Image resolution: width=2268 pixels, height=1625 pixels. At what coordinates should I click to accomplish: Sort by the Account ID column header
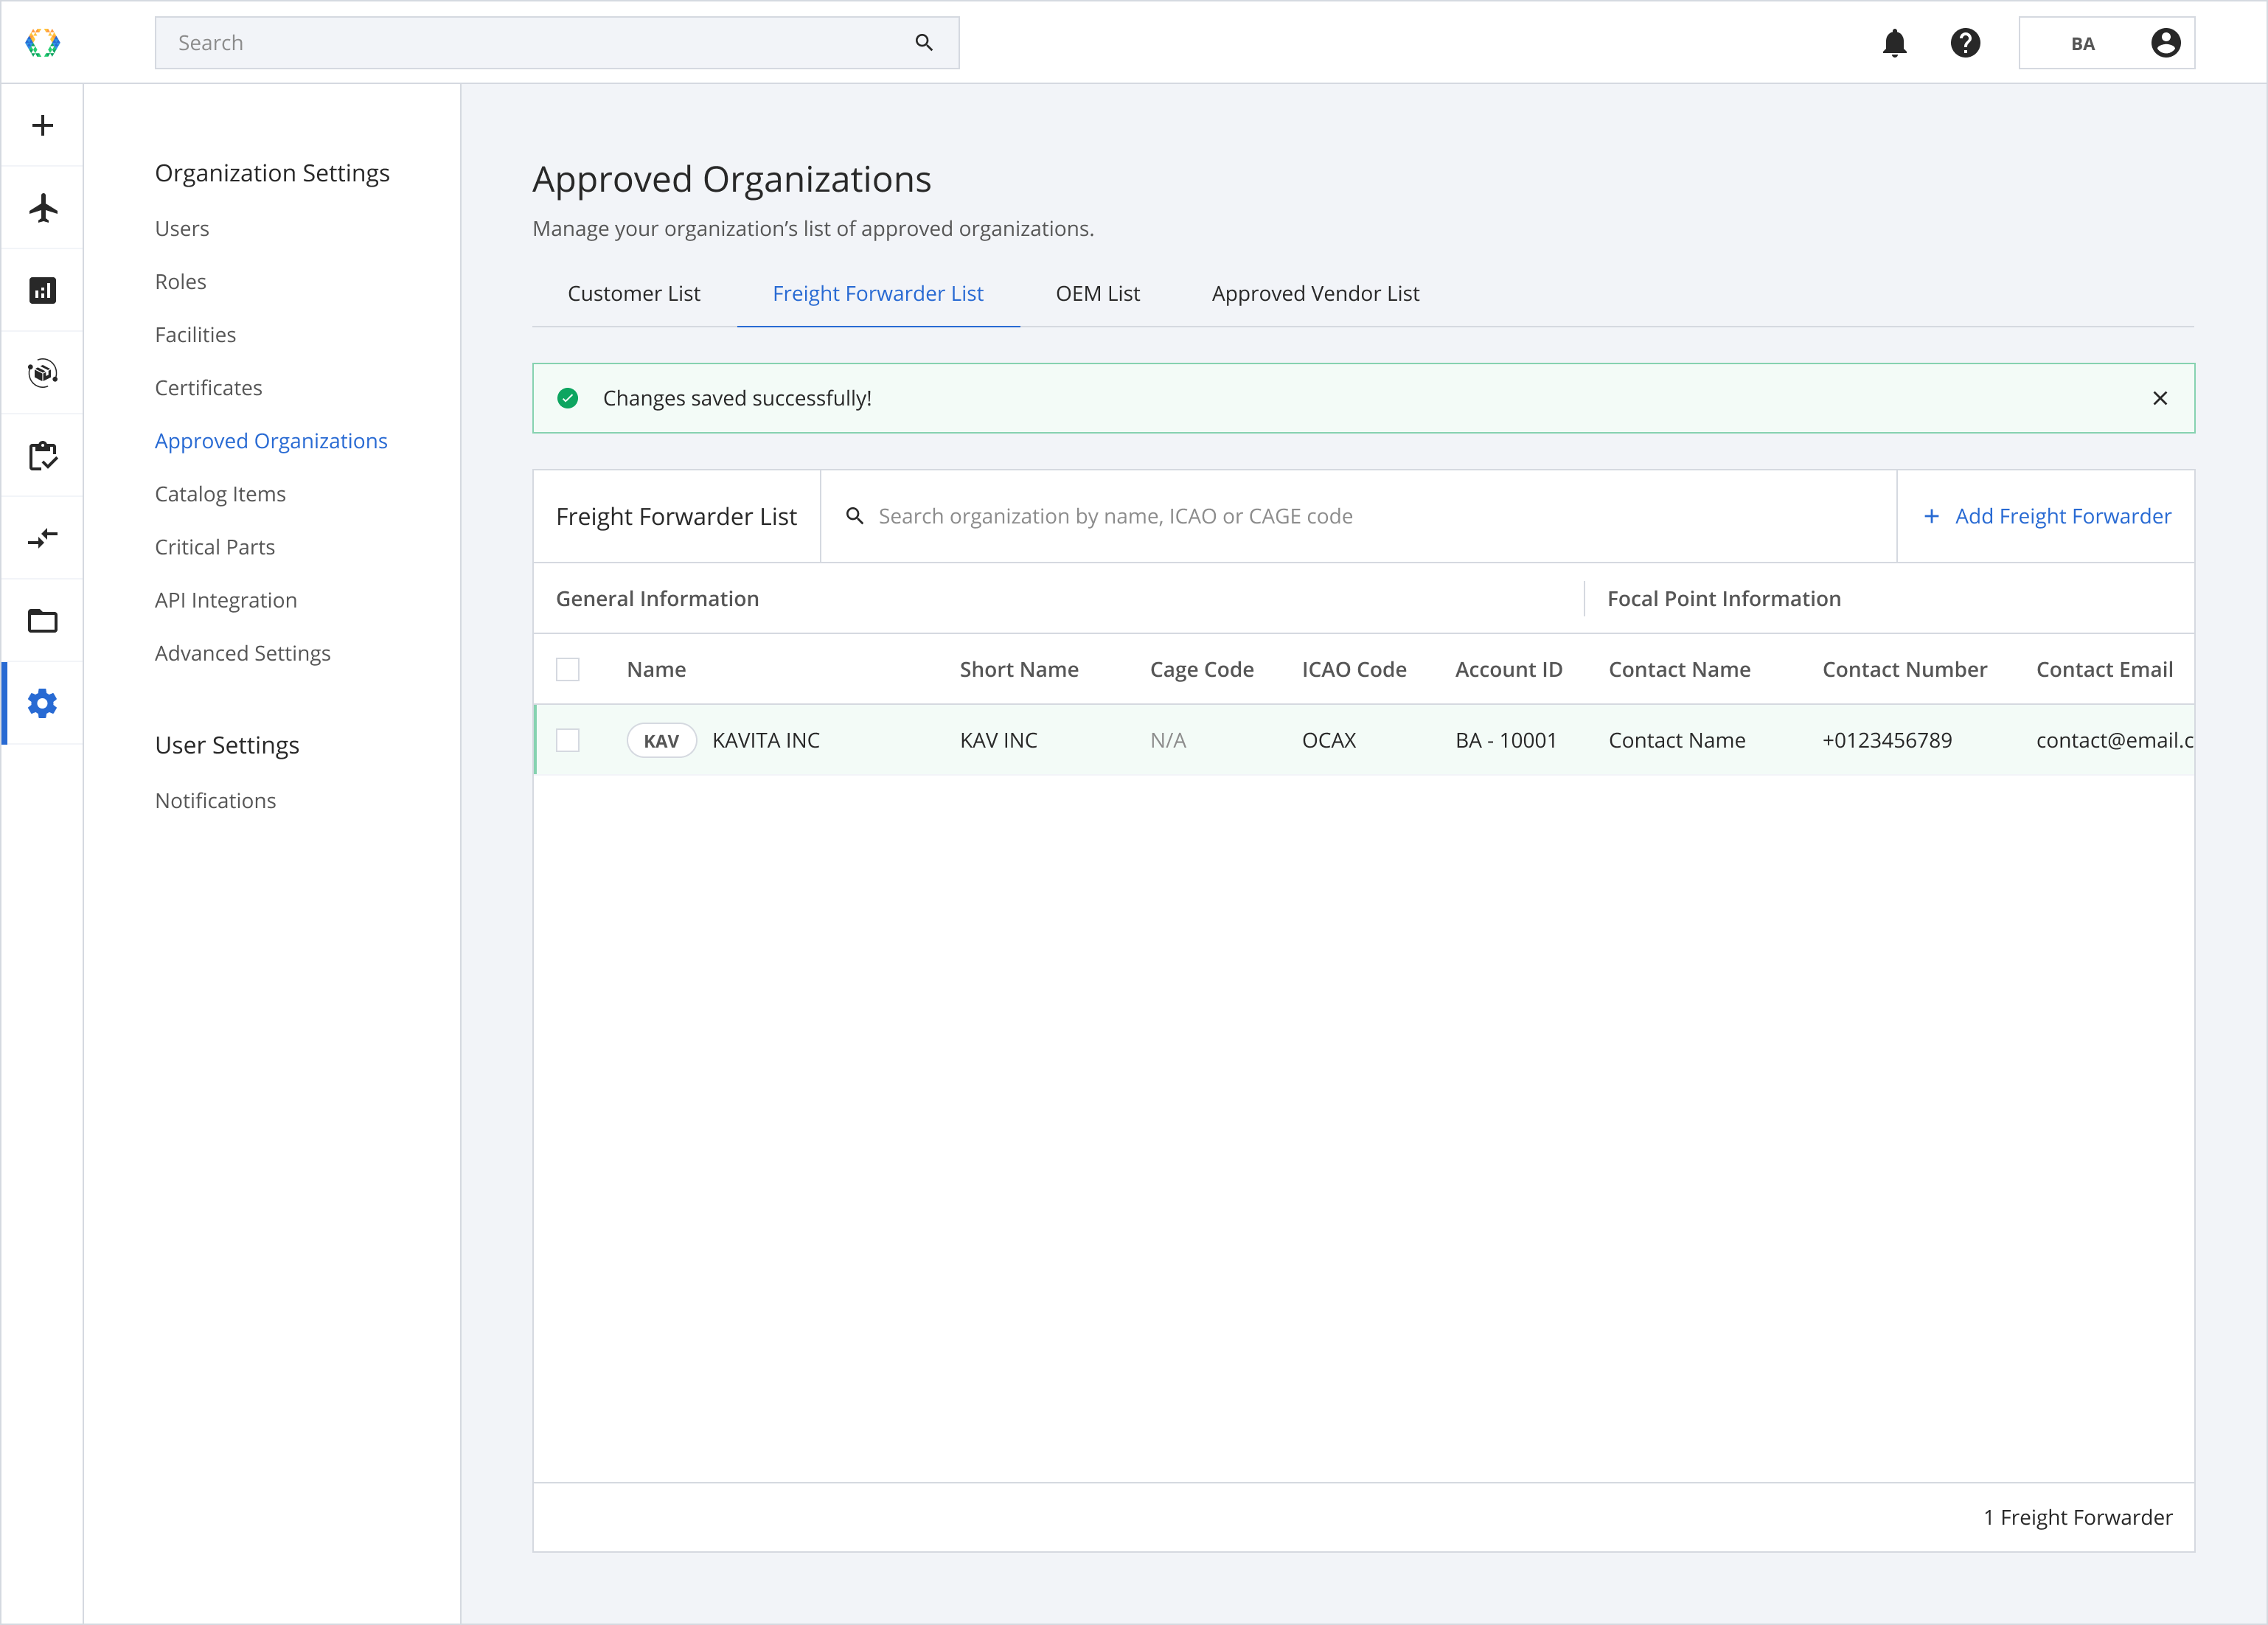click(1508, 669)
